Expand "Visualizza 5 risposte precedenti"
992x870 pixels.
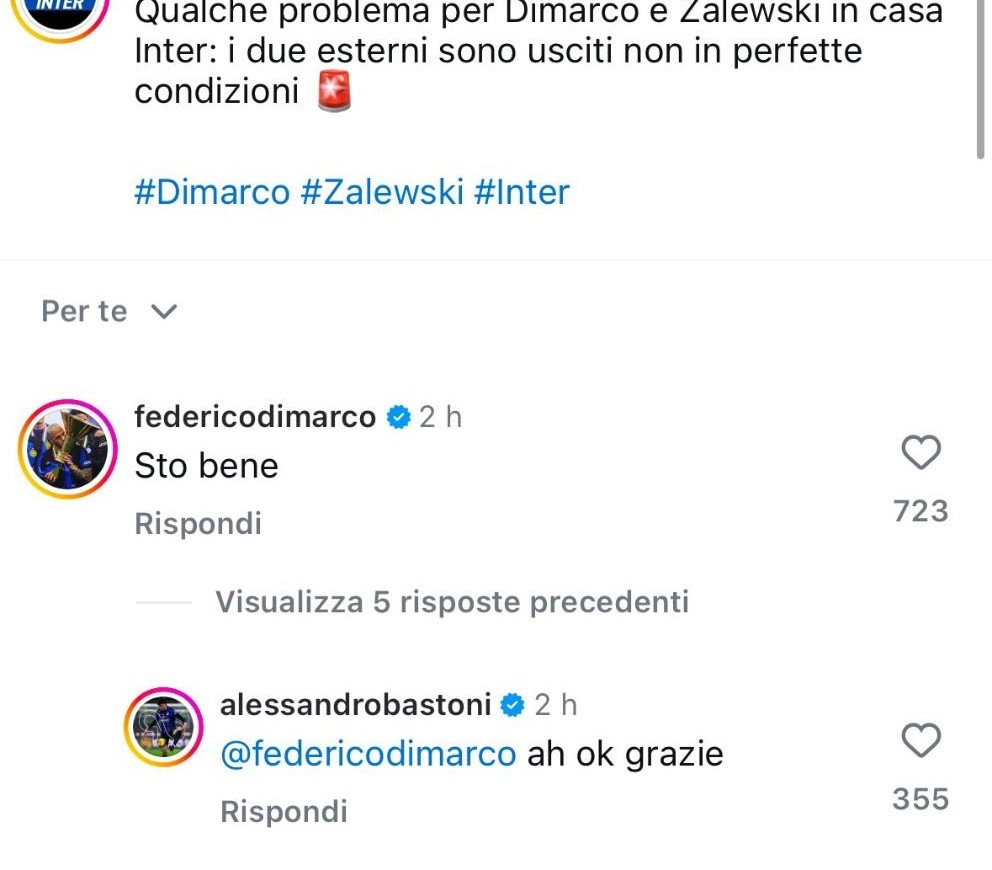tap(451, 602)
